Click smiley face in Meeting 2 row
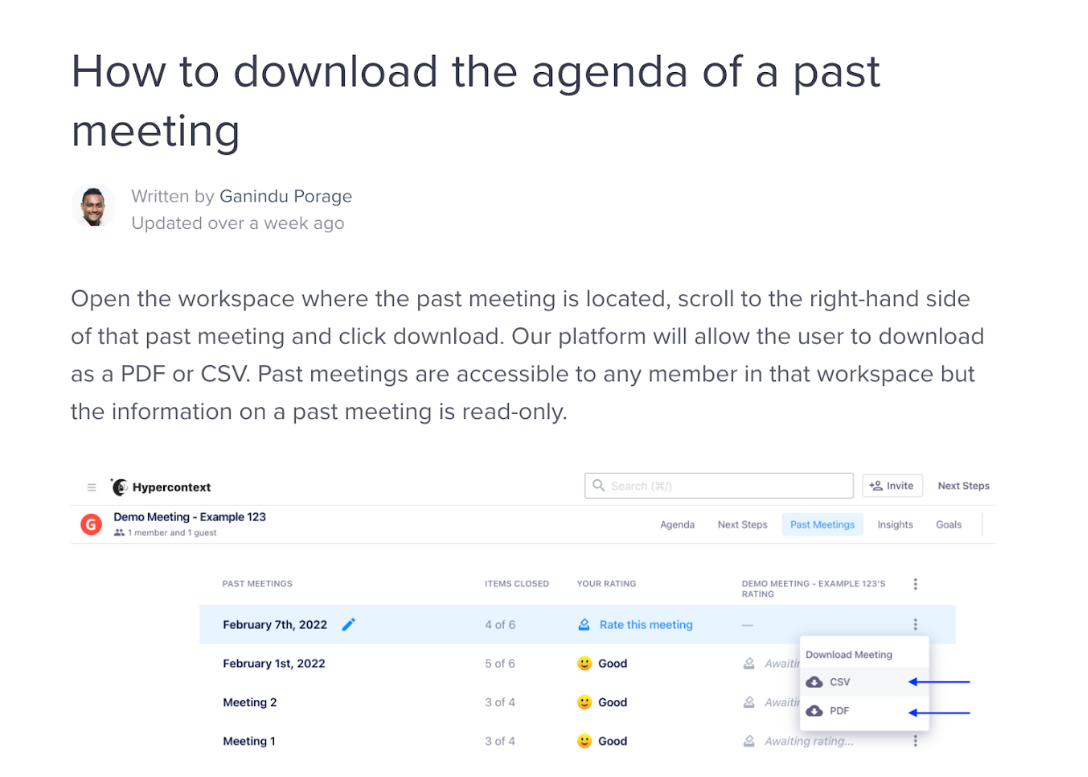 coord(585,702)
